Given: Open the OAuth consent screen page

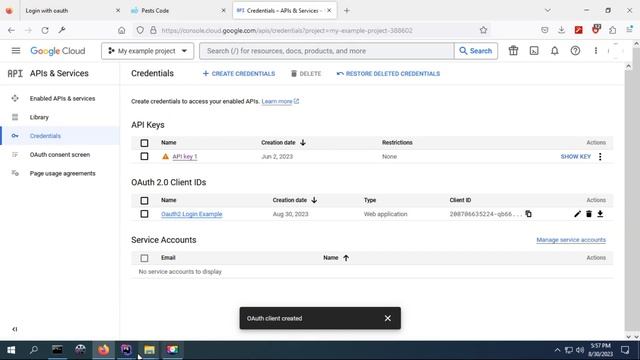Looking at the screenshot, I should coord(60,155).
